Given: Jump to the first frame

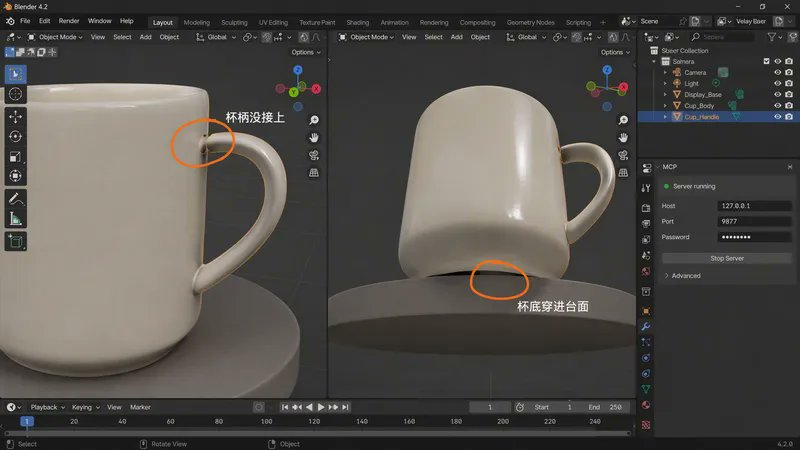Looking at the screenshot, I should 285,407.
